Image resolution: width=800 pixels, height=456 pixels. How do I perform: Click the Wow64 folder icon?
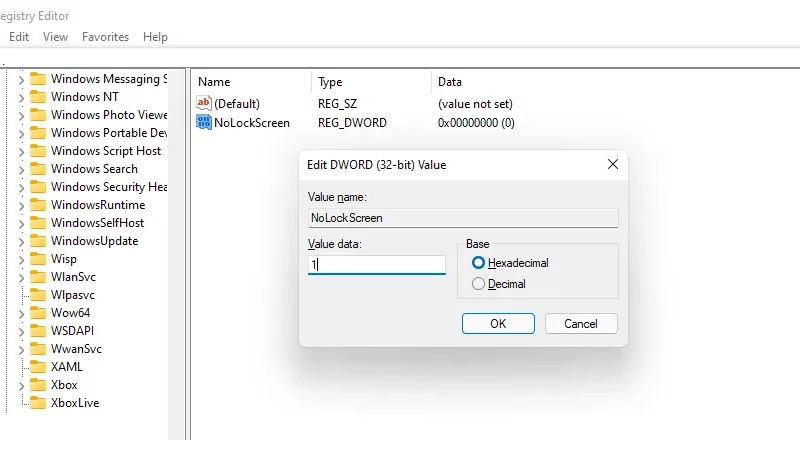pos(38,313)
